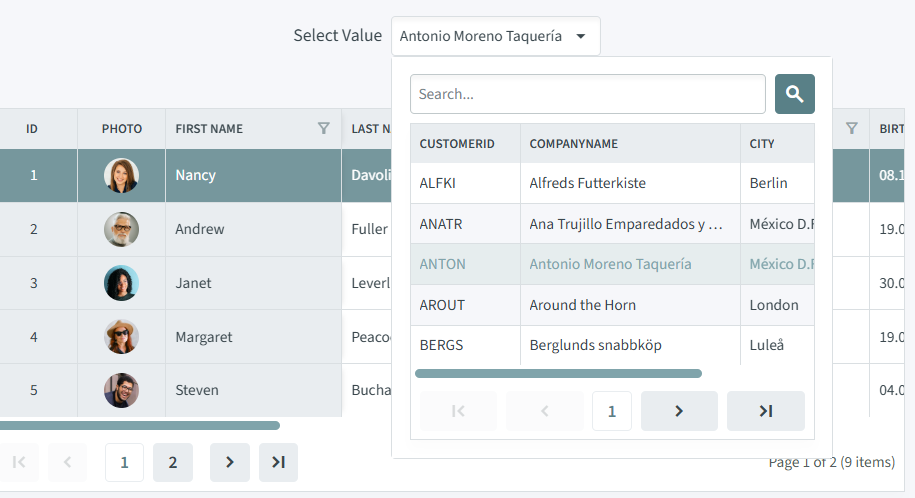This screenshot has width=915, height=498.
Task: Go to next page in main grid pager
Action: (229, 462)
